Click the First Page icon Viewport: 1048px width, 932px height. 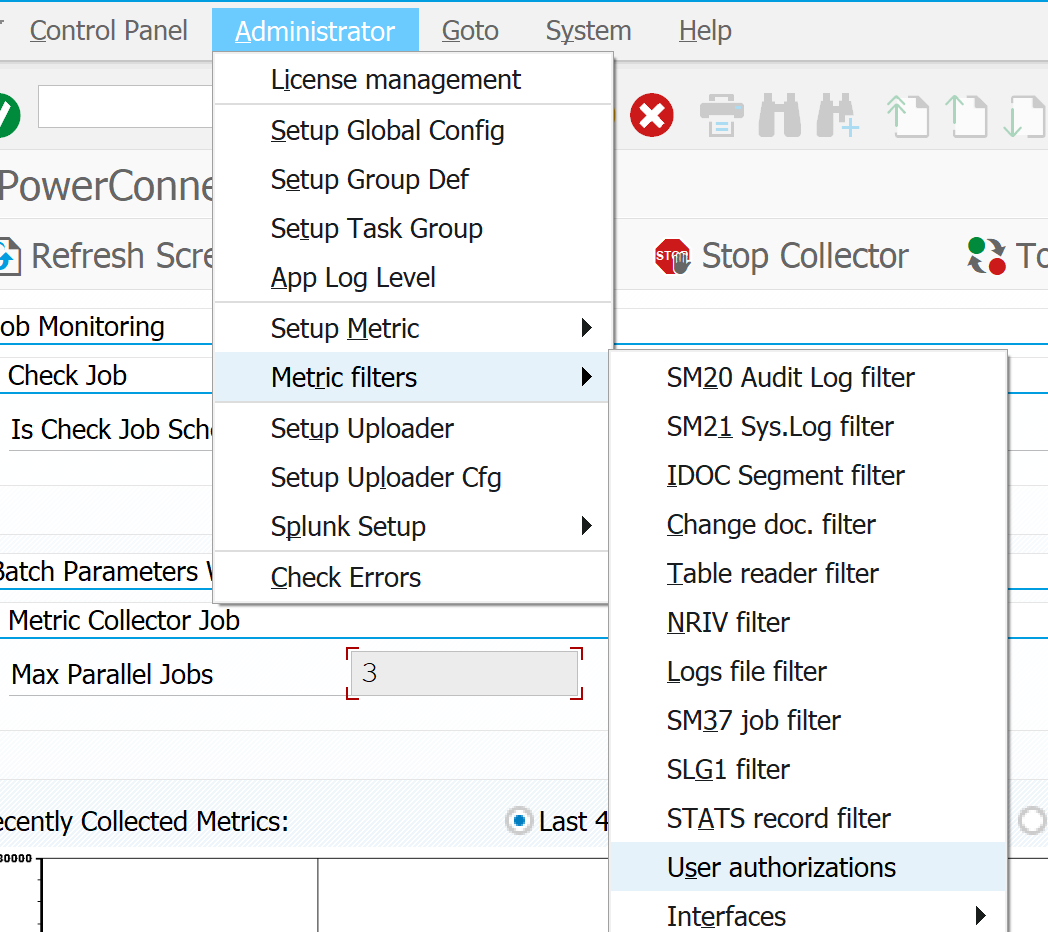point(907,116)
